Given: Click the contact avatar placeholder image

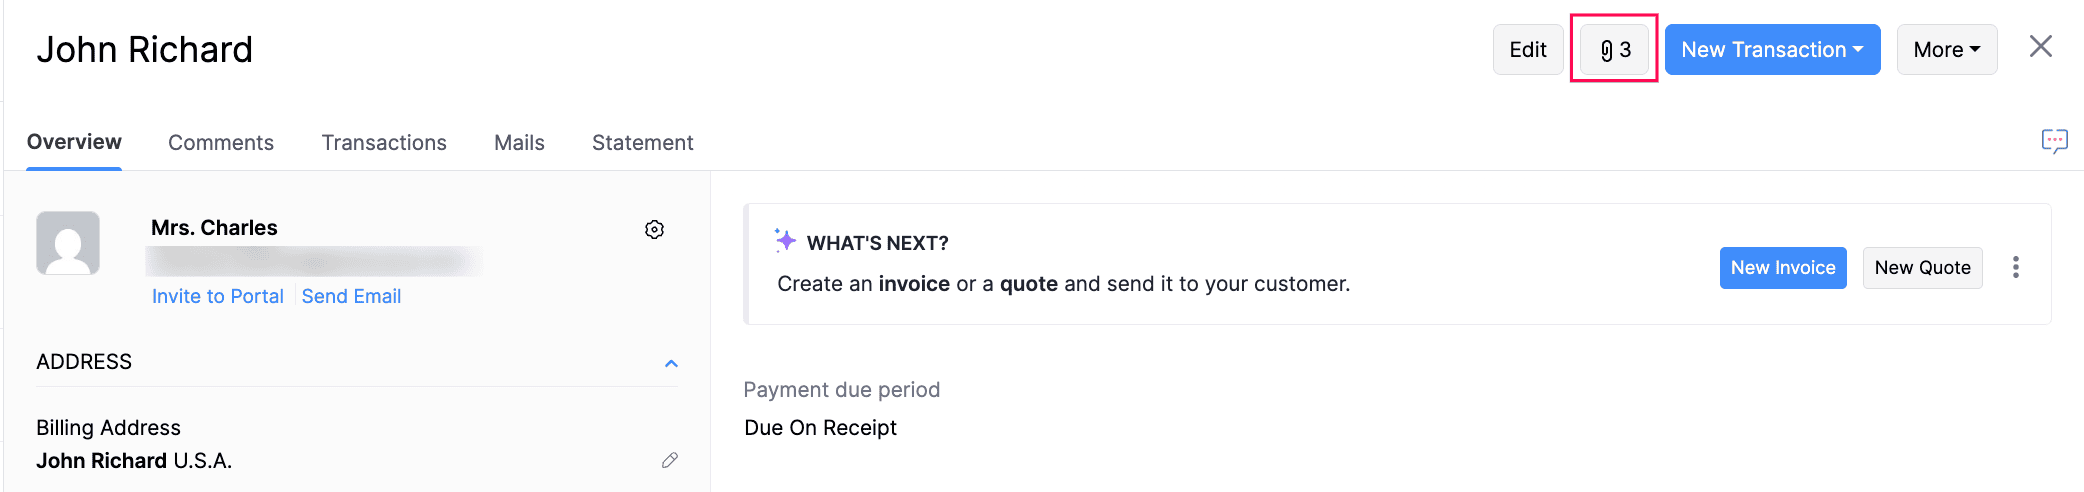Looking at the screenshot, I should click(68, 243).
